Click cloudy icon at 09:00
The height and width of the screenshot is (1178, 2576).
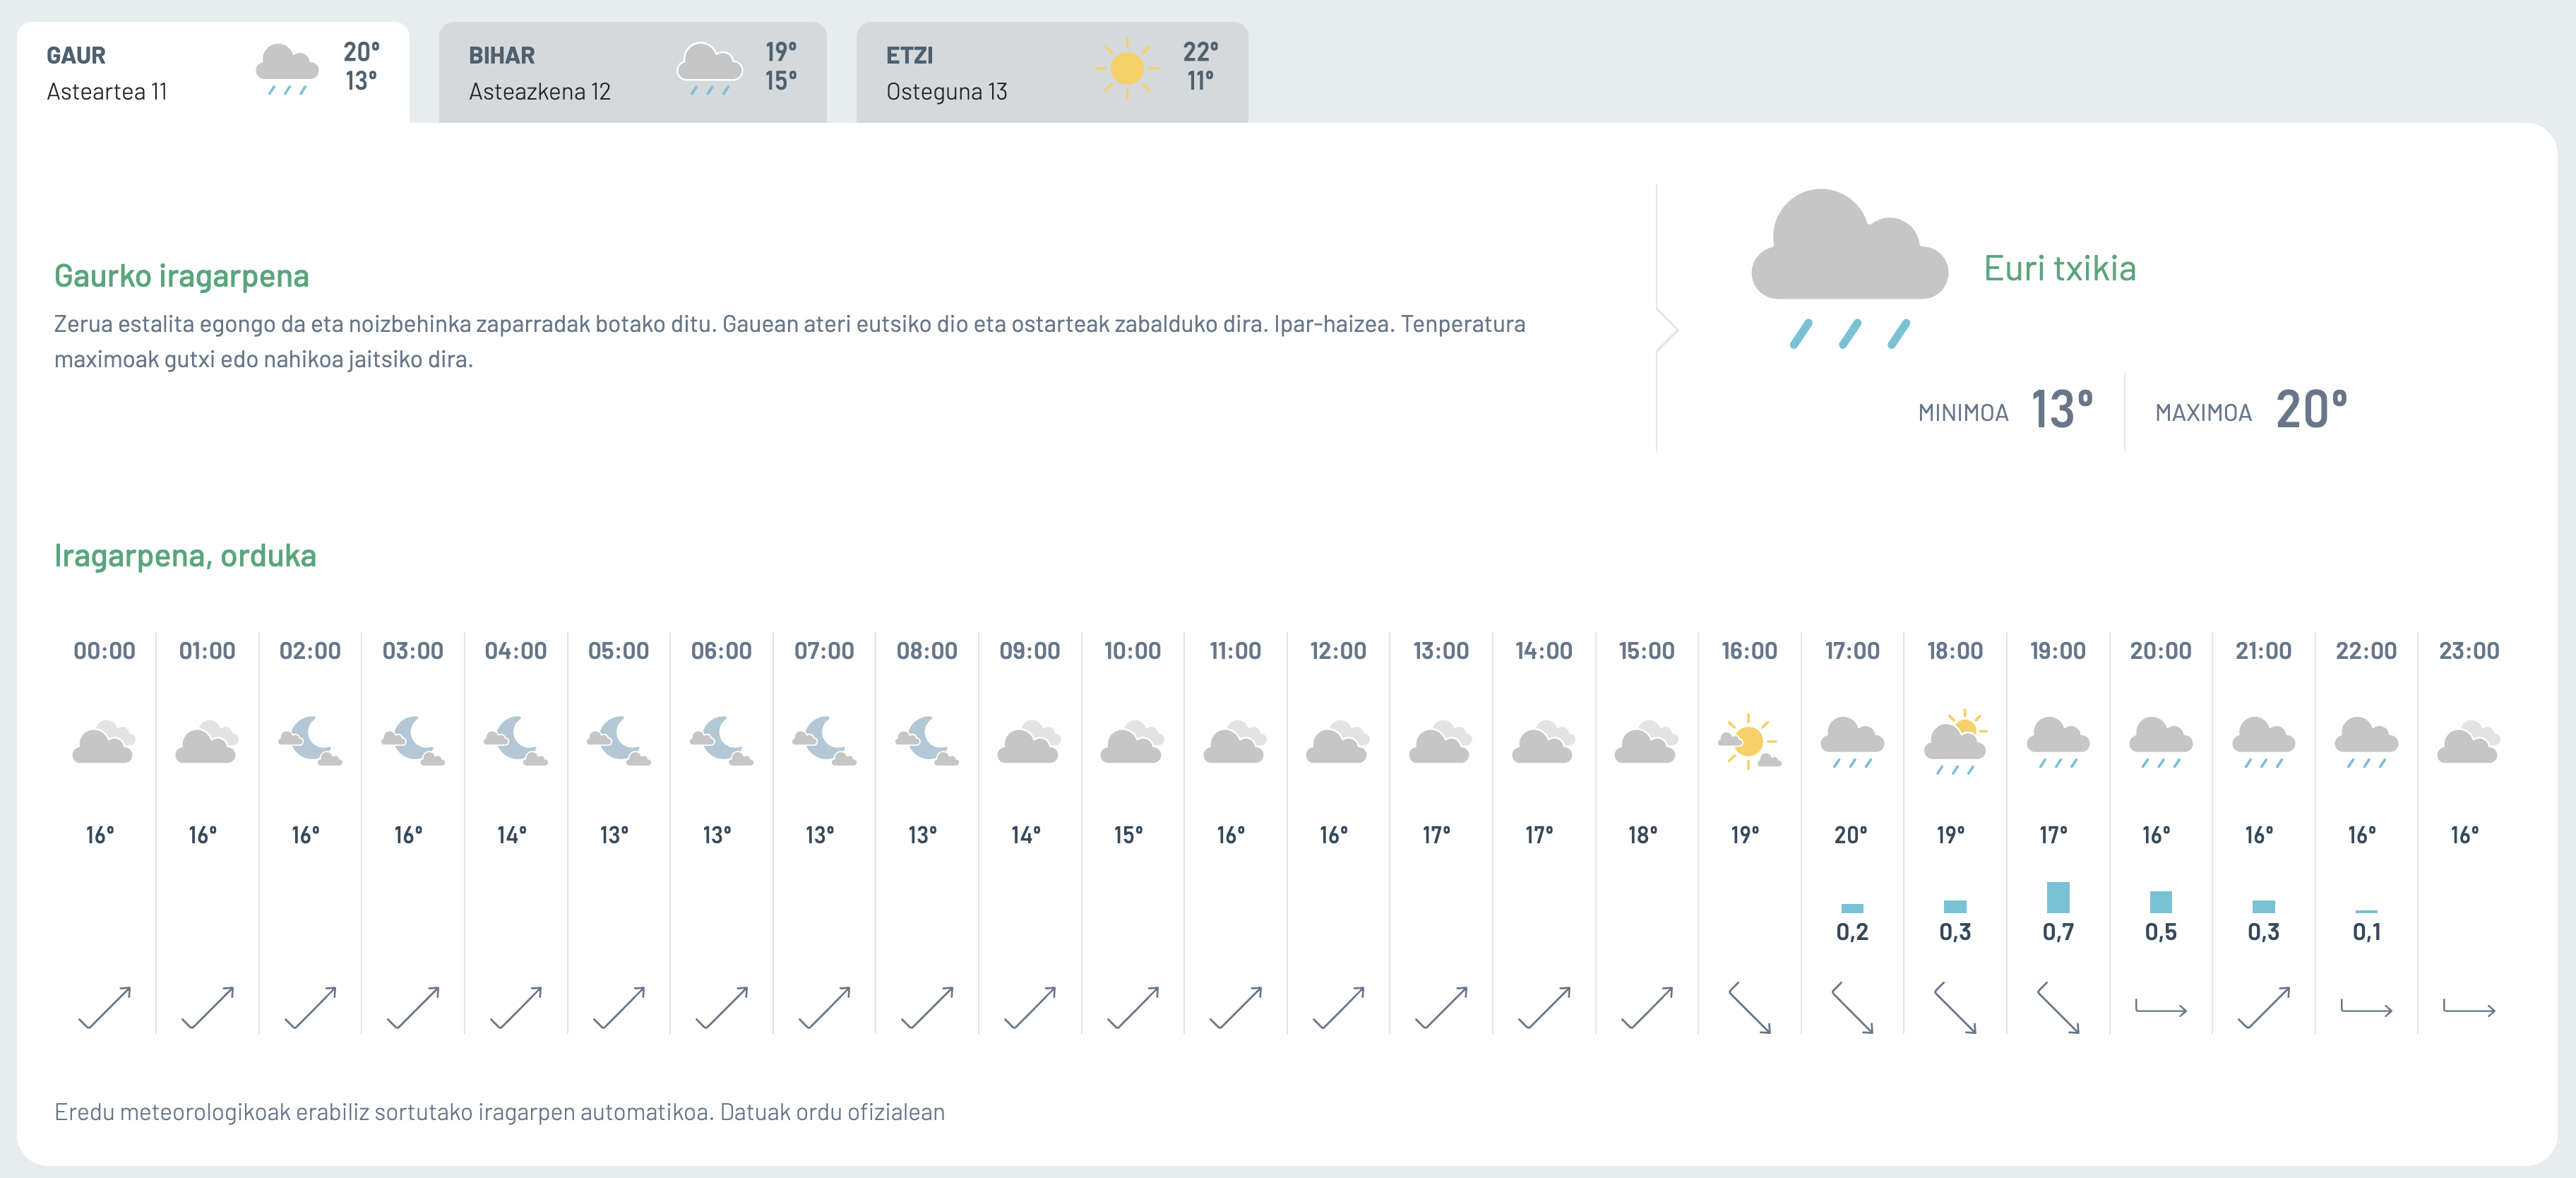tap(1030, 742)
